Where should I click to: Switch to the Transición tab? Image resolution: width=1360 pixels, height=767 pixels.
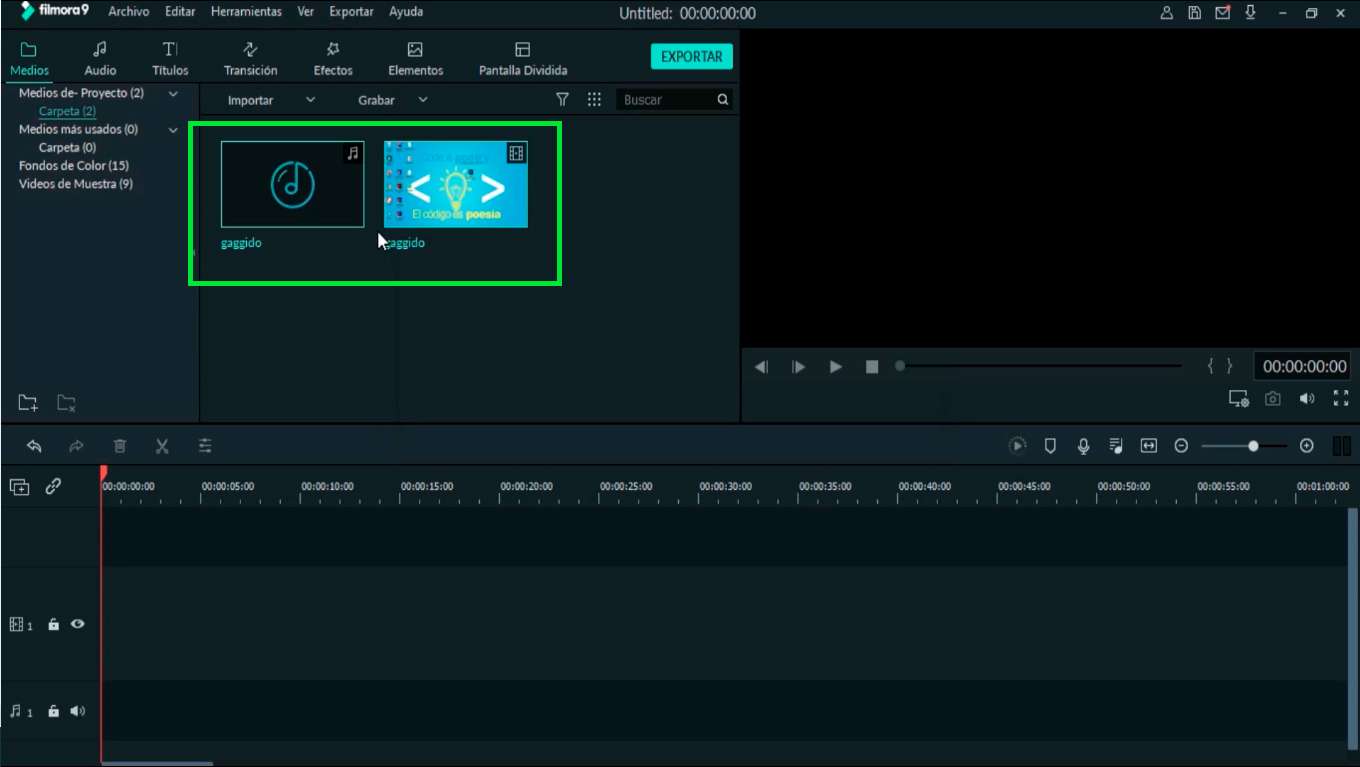point(251,59)
